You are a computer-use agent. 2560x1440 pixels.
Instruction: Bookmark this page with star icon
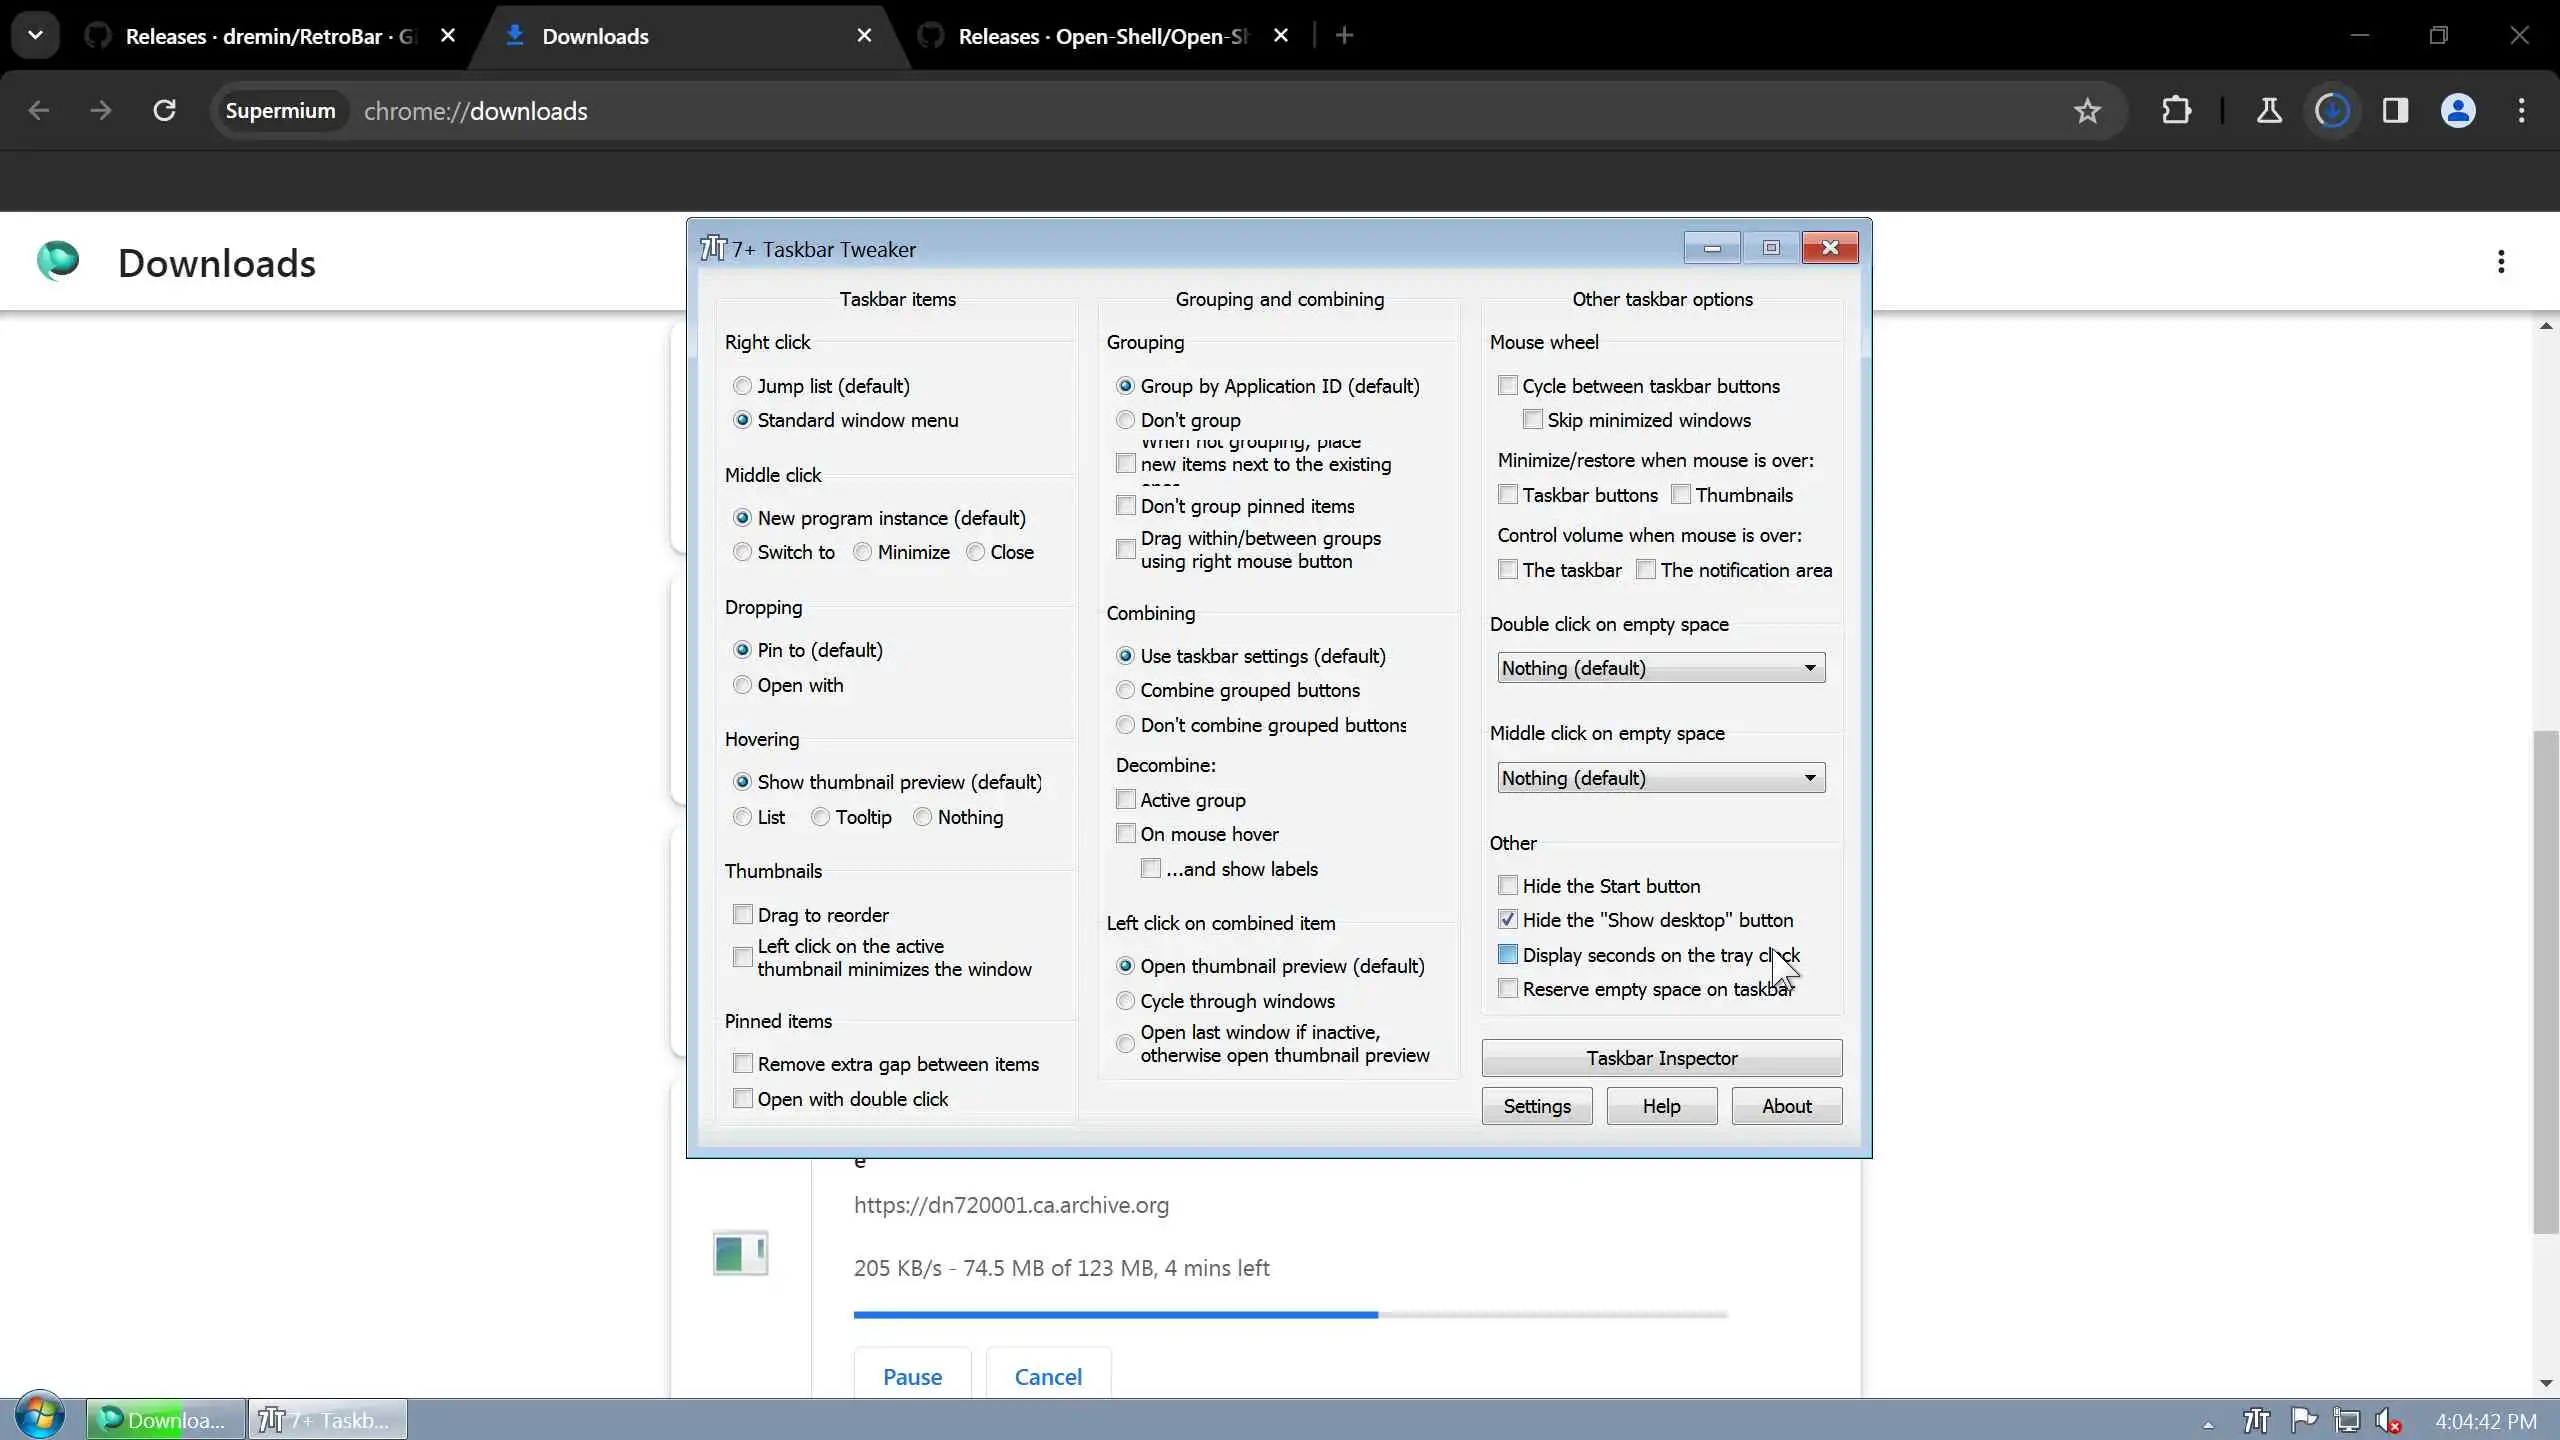2087,111
